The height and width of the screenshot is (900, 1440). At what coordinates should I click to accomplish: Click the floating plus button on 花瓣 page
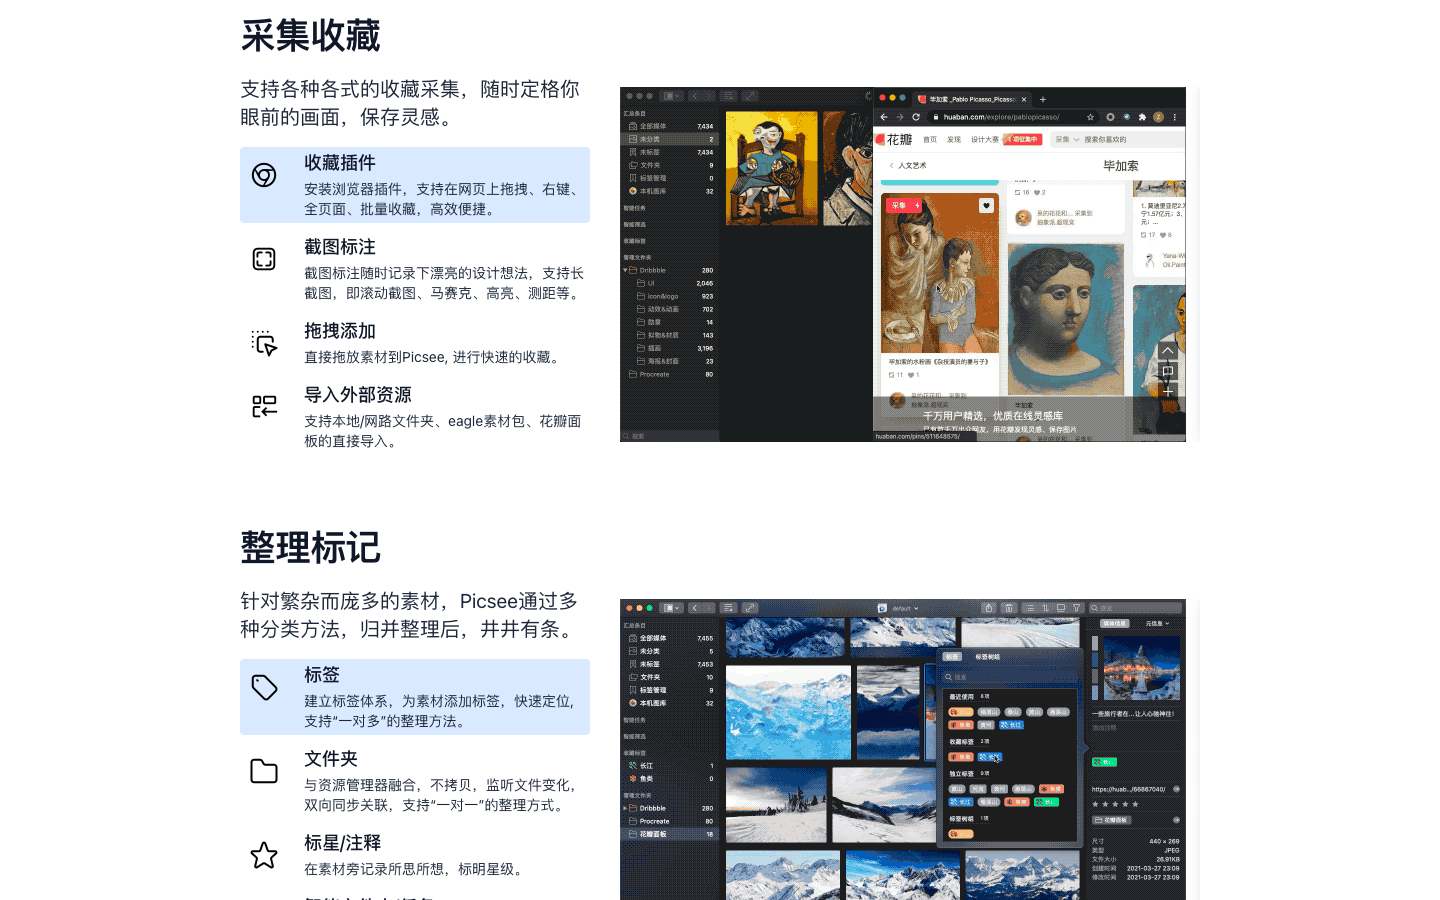(1167, 391)
